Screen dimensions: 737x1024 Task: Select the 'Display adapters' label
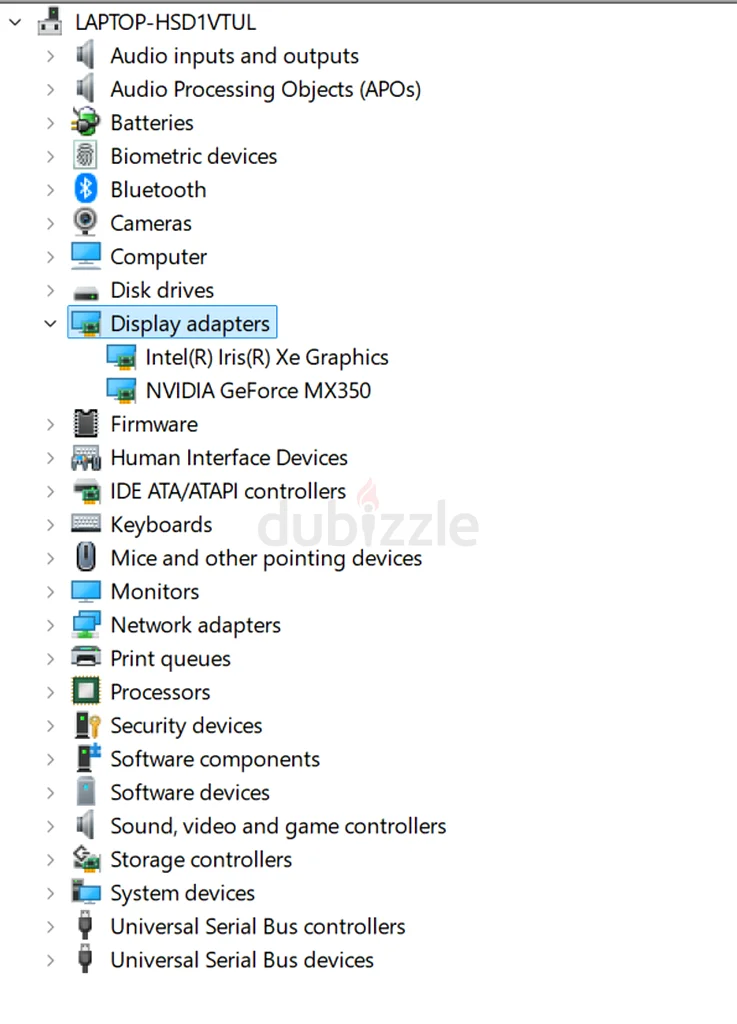click(x=190, y=324)
